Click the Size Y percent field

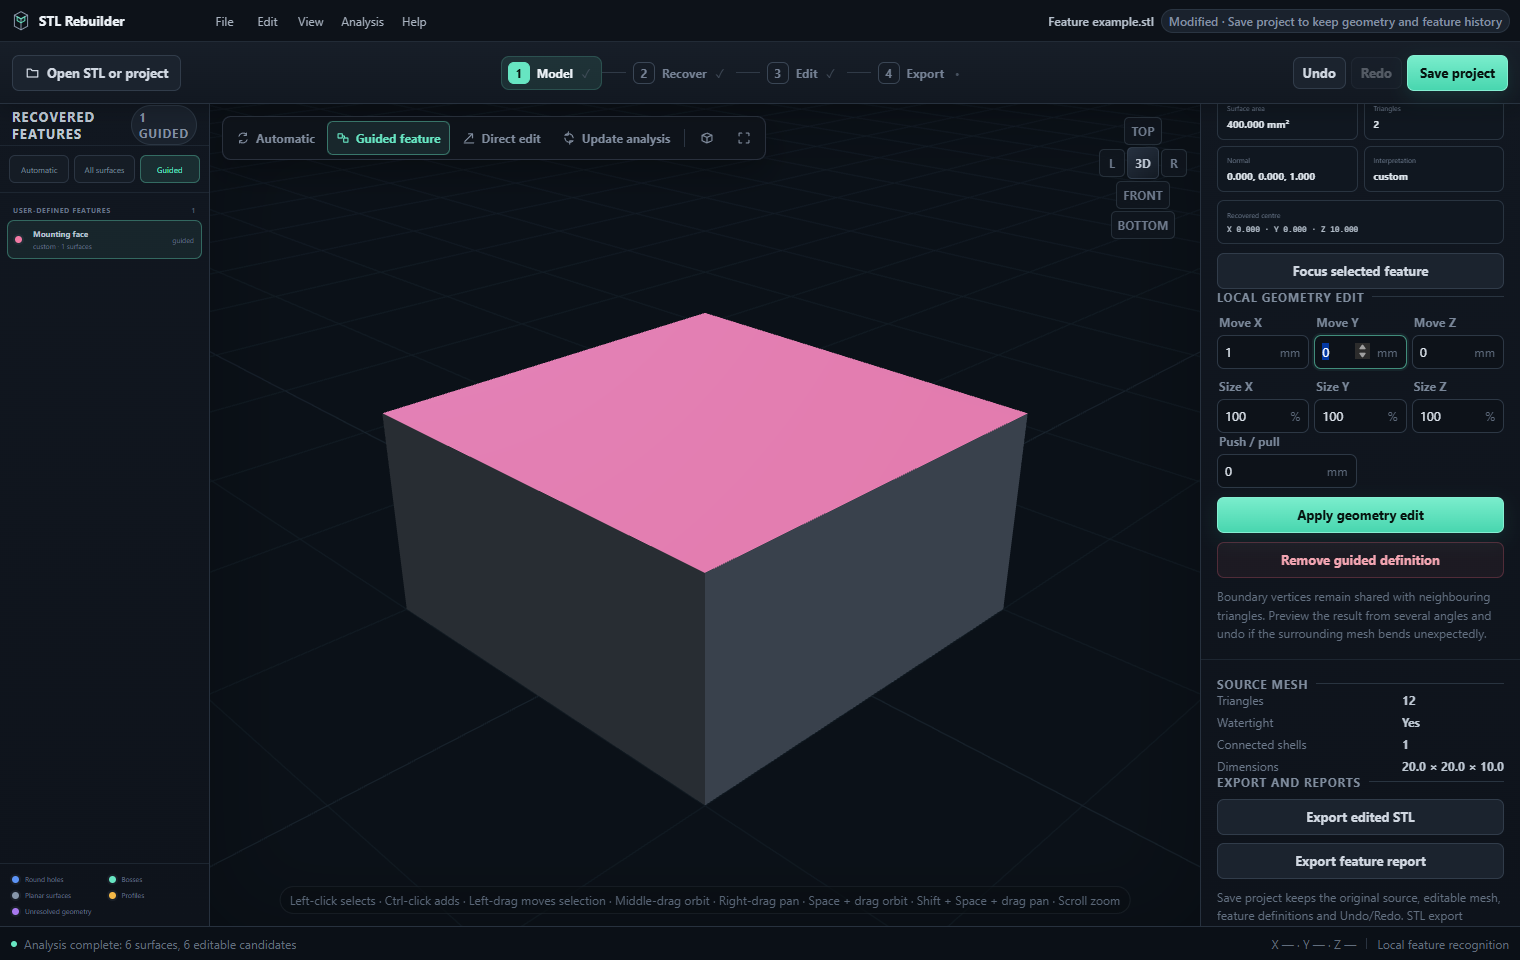tap(1360, 416)
